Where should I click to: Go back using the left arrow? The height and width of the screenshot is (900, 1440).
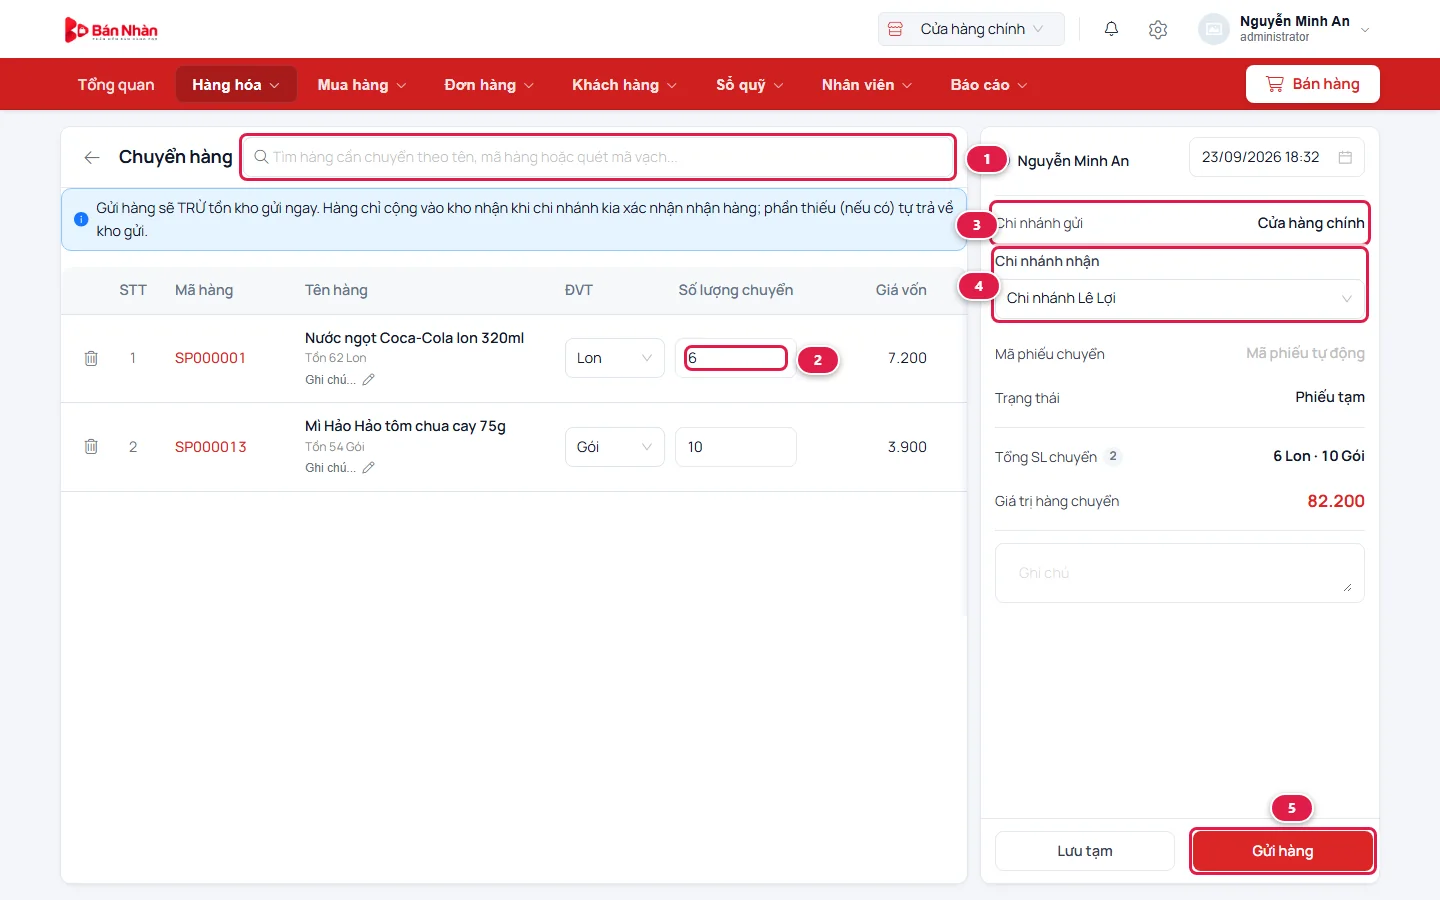point(92,157)
